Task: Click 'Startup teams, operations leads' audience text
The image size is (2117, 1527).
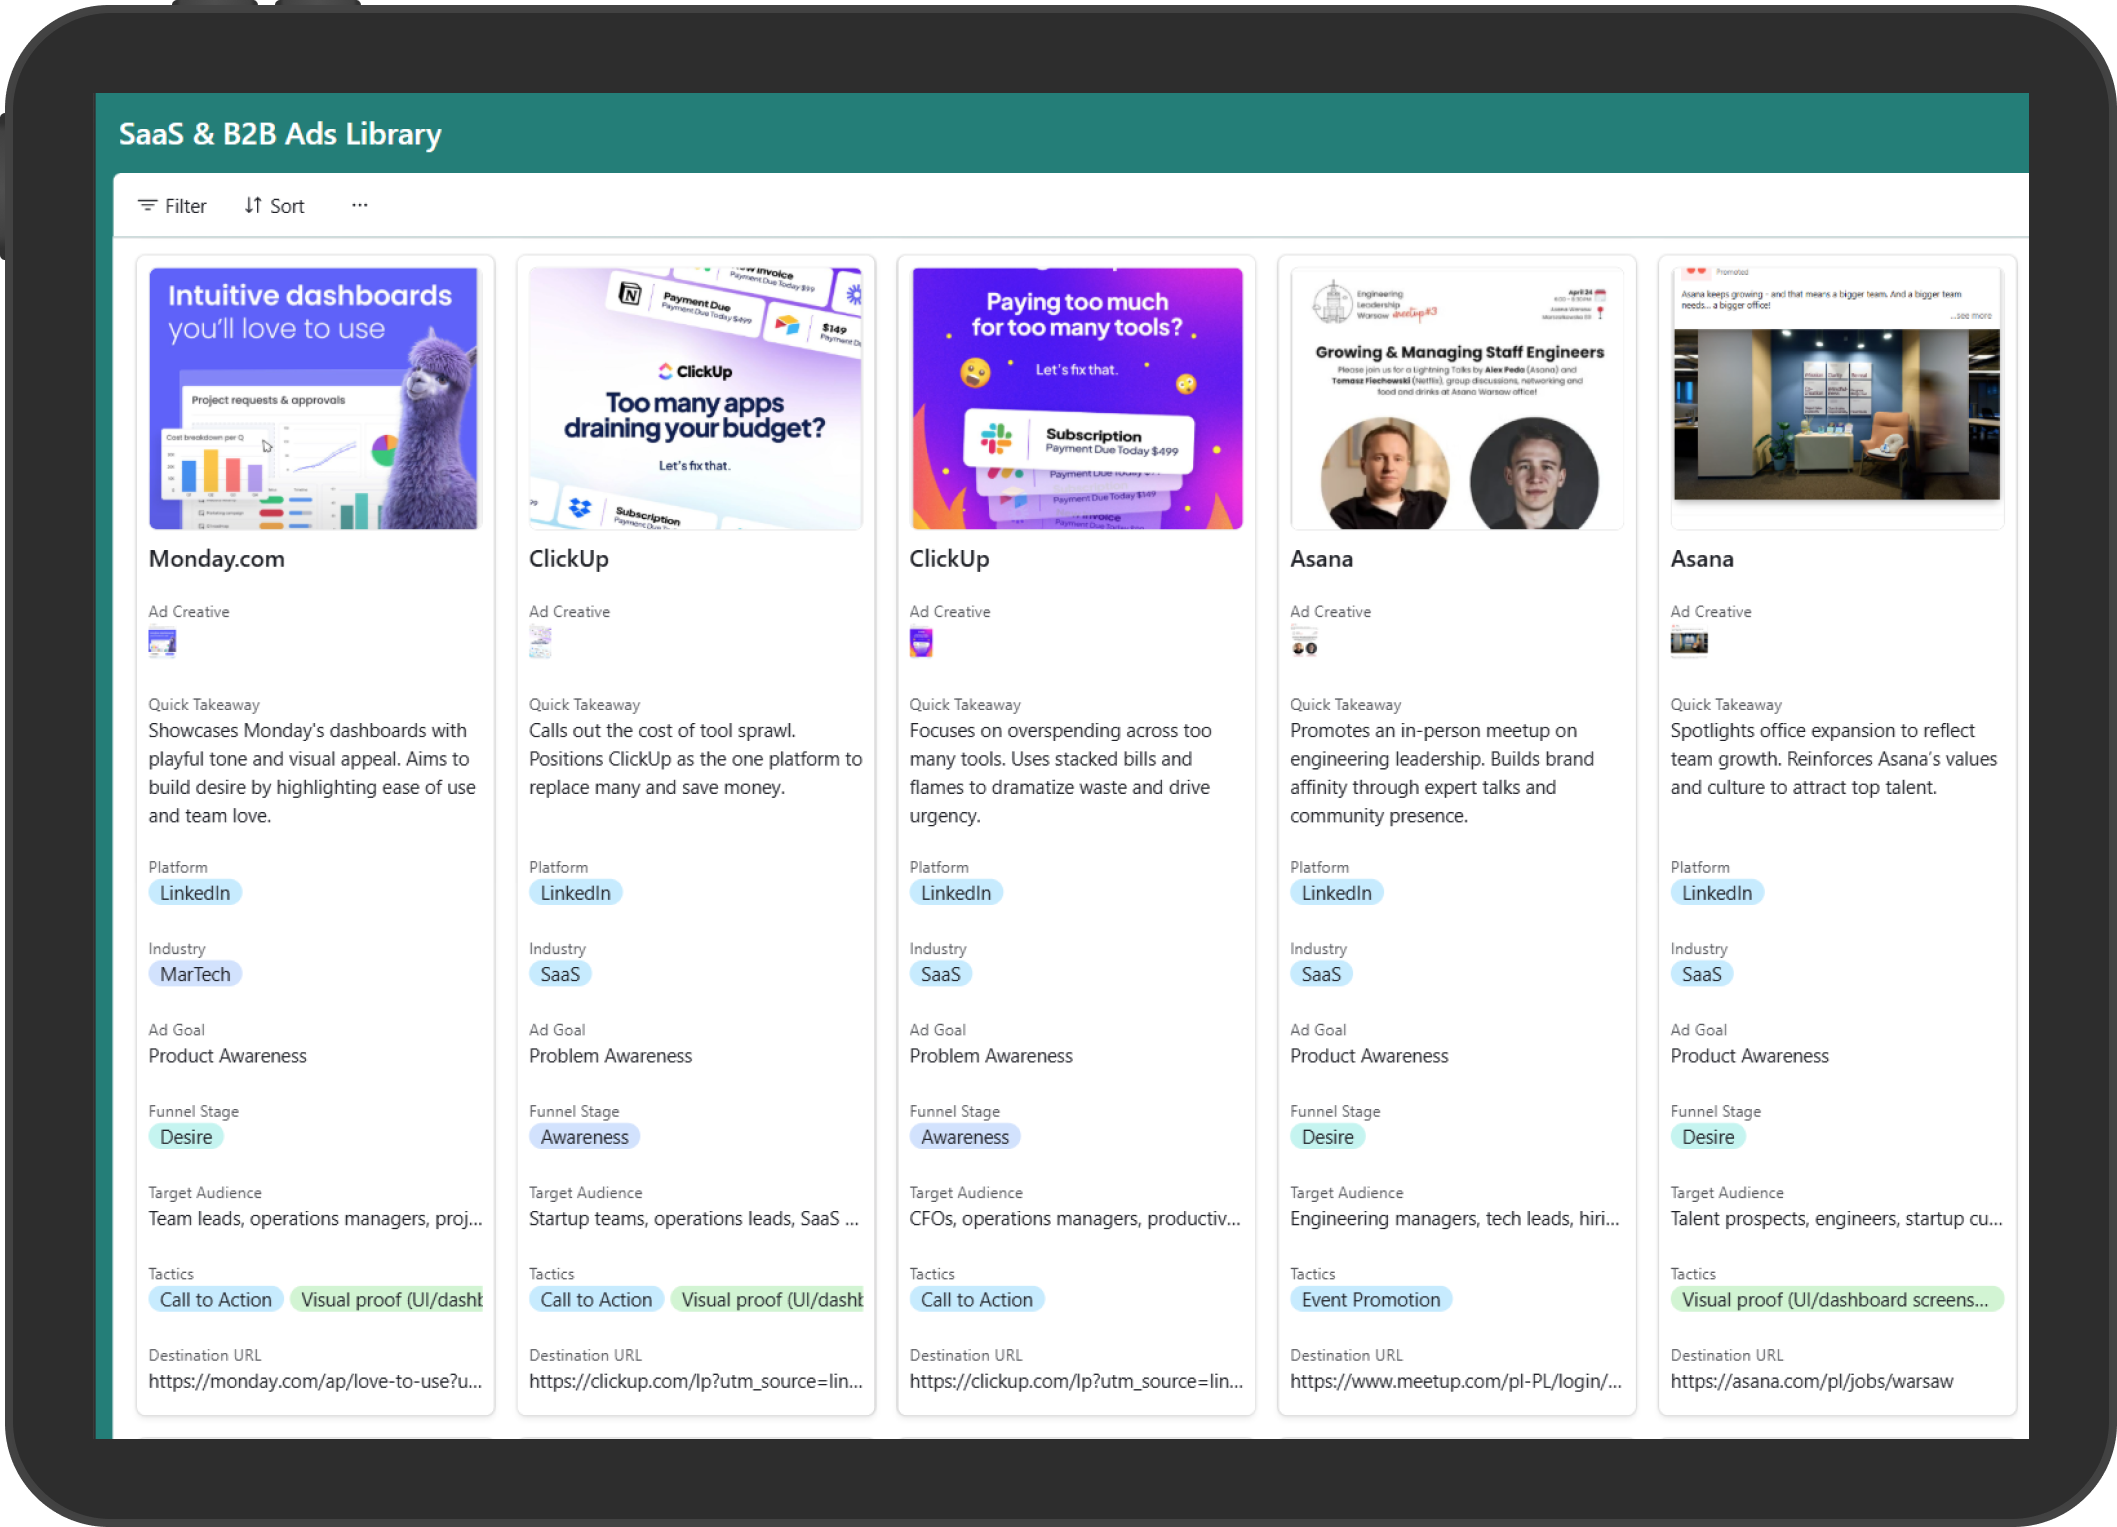Action: 693,1219
